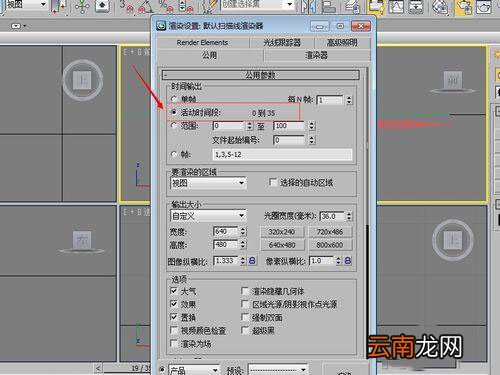The width and height of the screenshot is (500, 375).
Task: Switch to the 公用 tab
Action: (210, 55)
